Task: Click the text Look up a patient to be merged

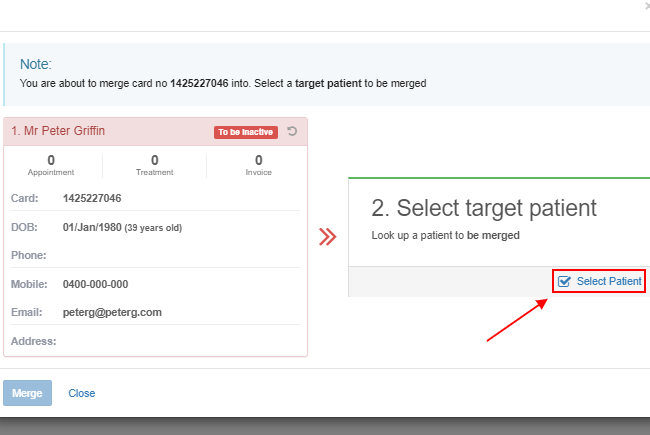Action: pyautogui.click(x=445, y=235)
